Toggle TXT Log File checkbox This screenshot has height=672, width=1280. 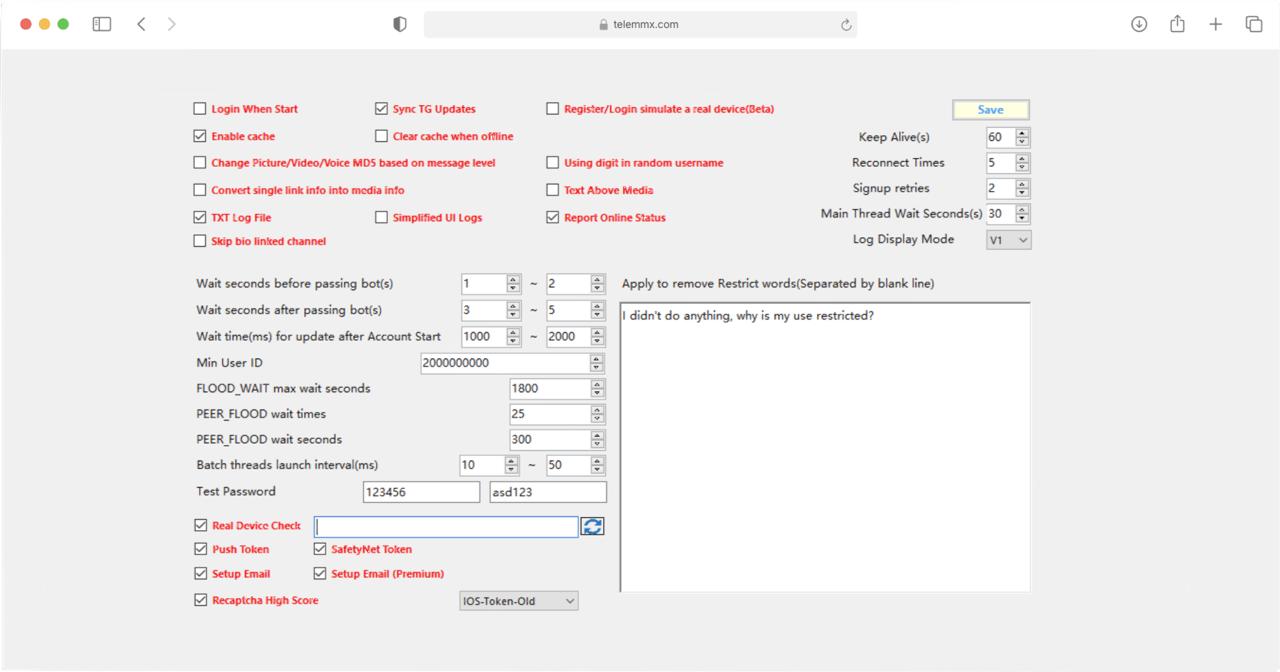200,217
